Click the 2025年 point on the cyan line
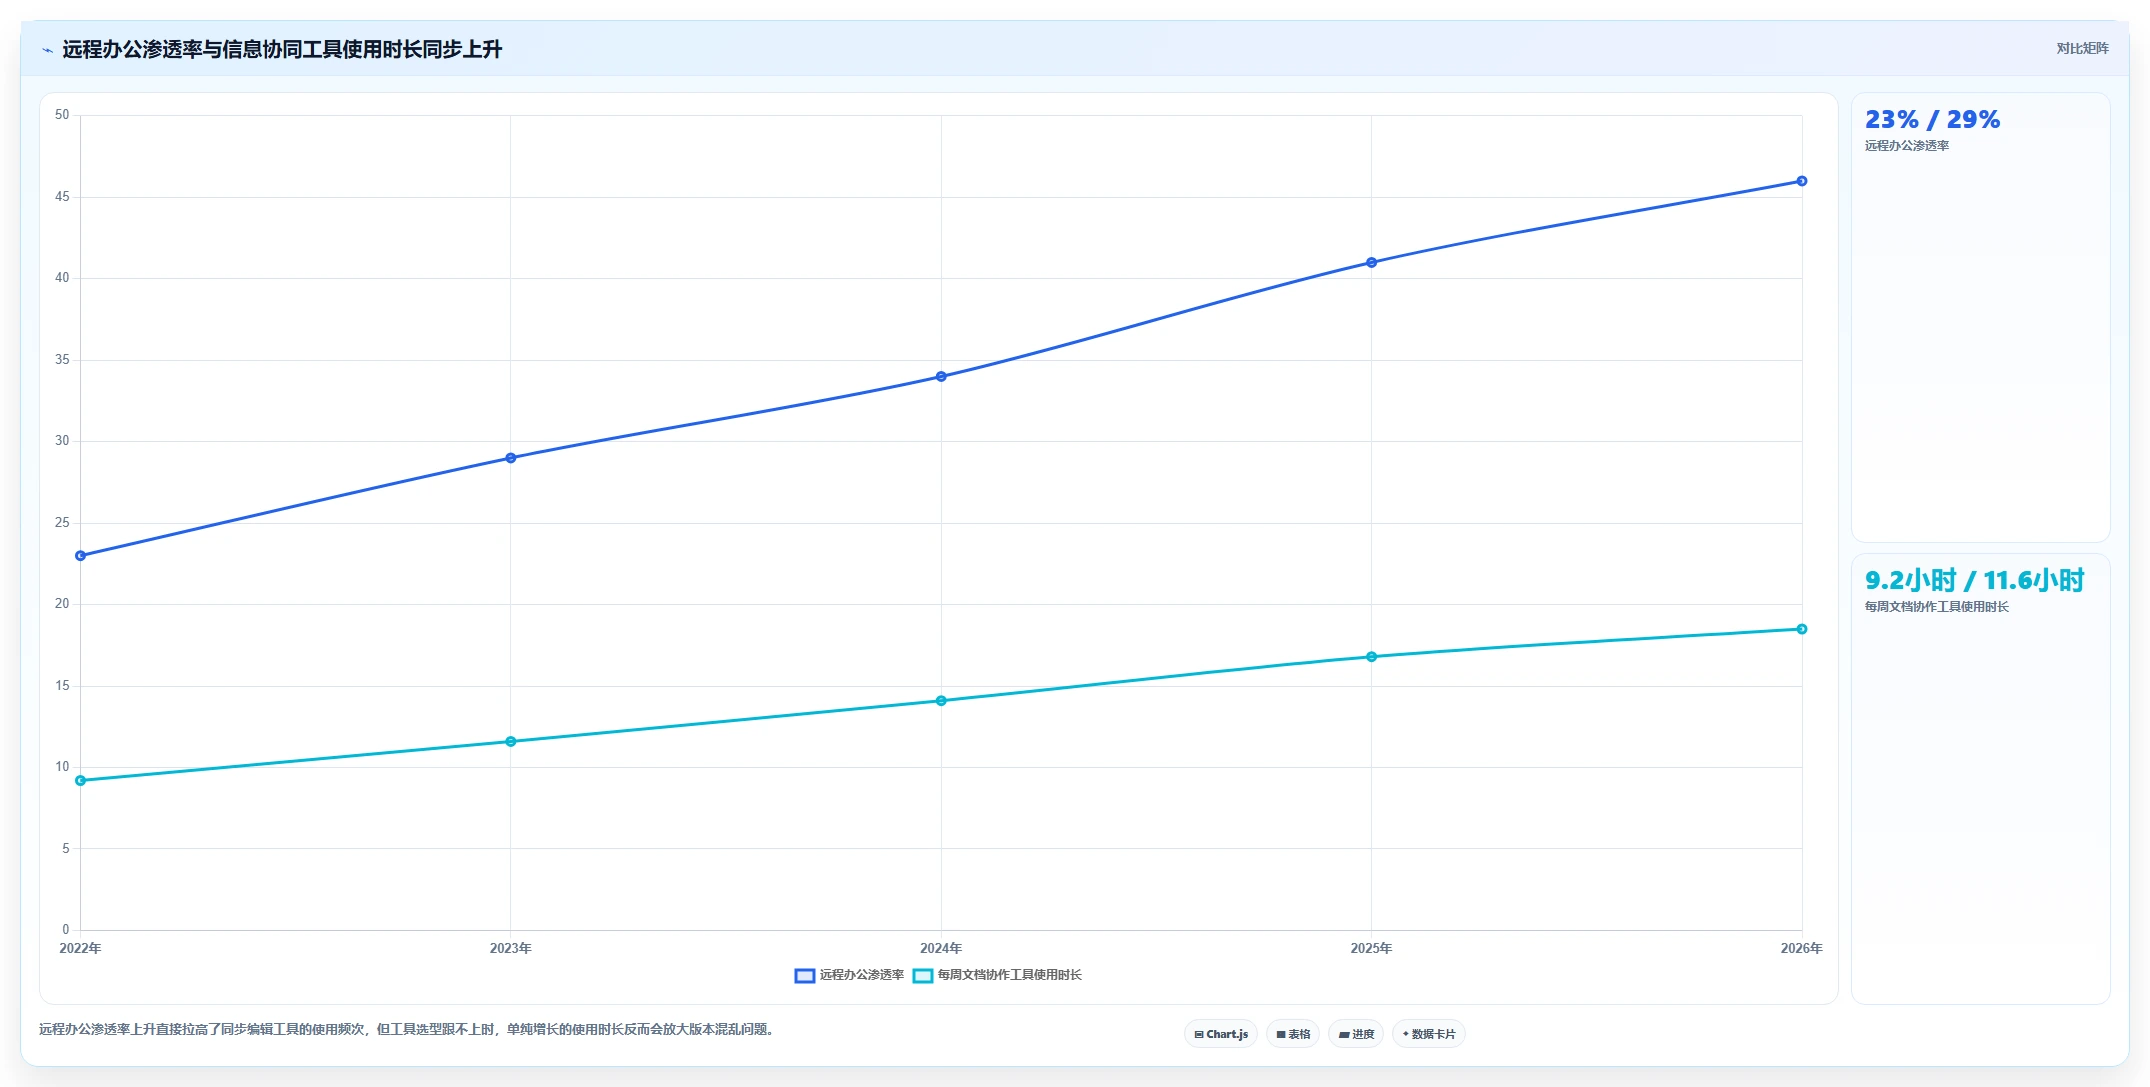2150x1087 pixels. 1371,657
